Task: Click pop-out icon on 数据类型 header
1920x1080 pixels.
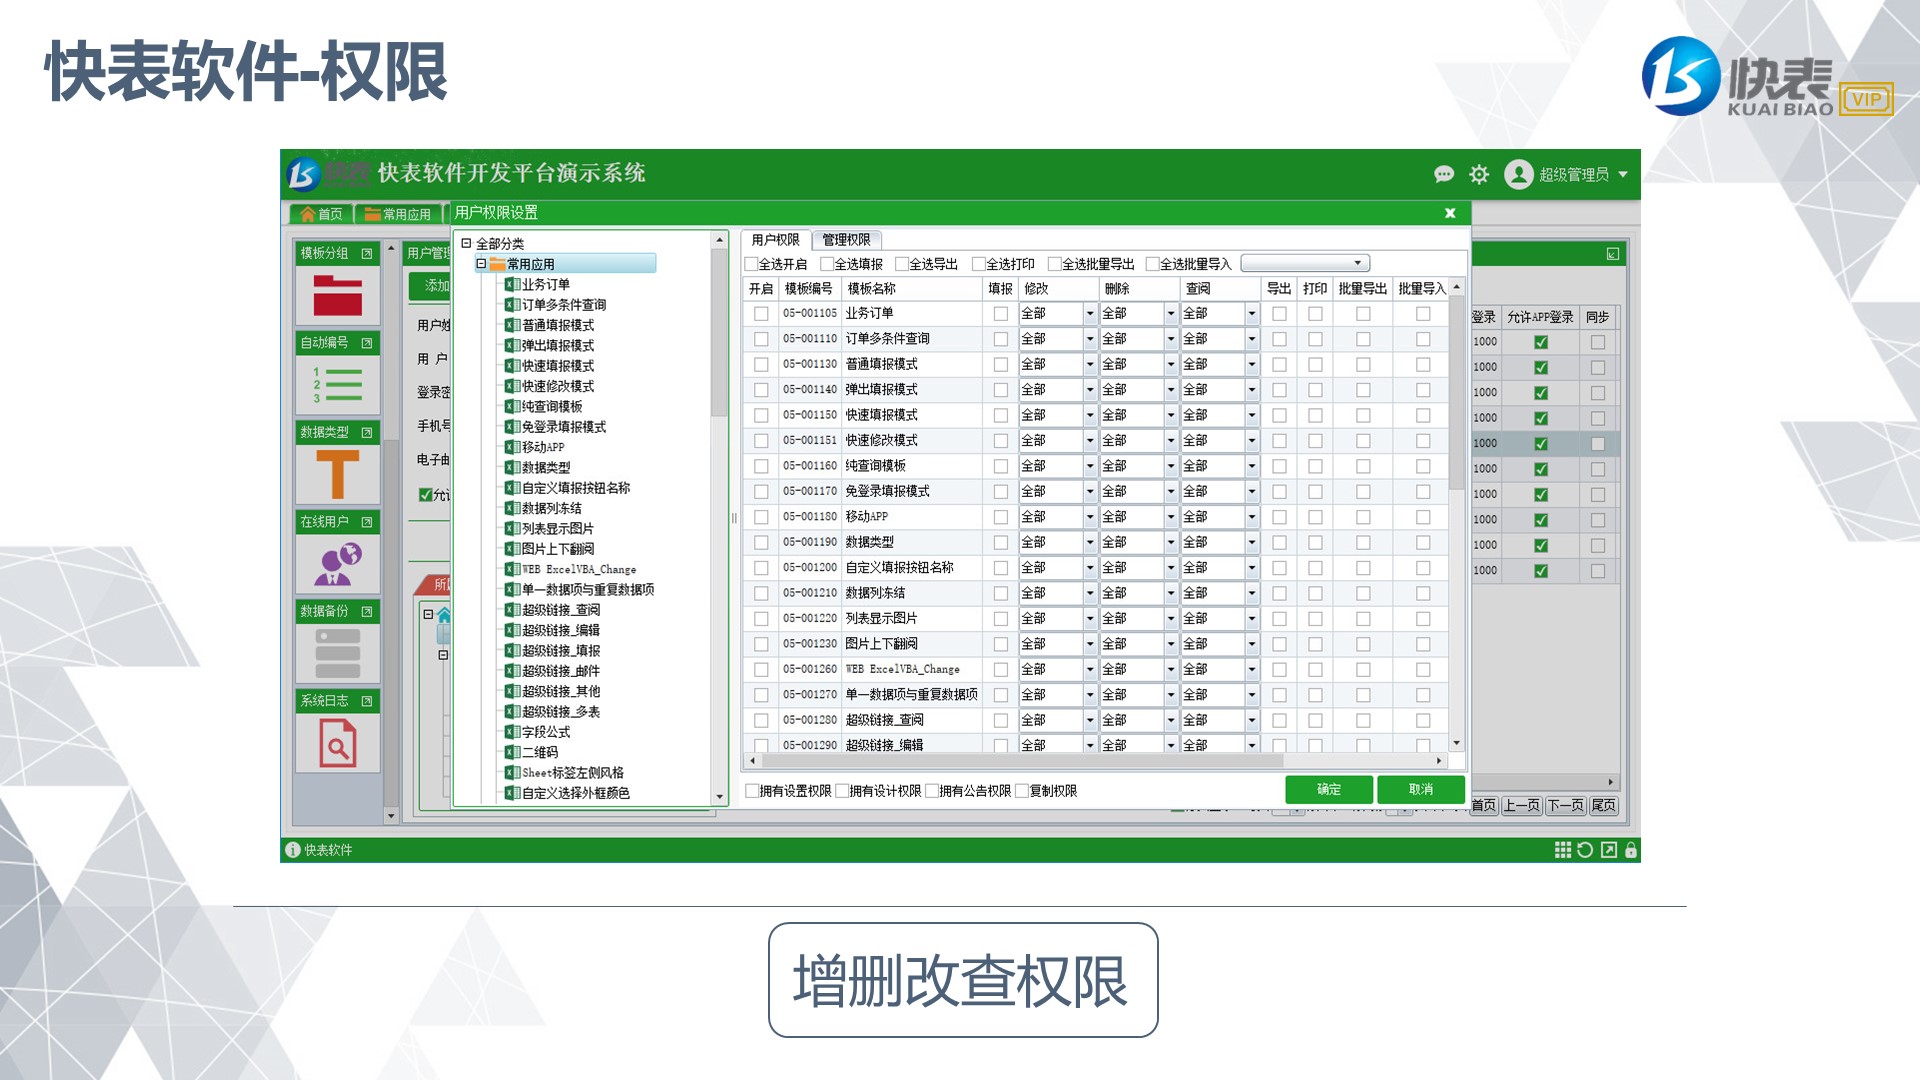Action: [367, 432]
